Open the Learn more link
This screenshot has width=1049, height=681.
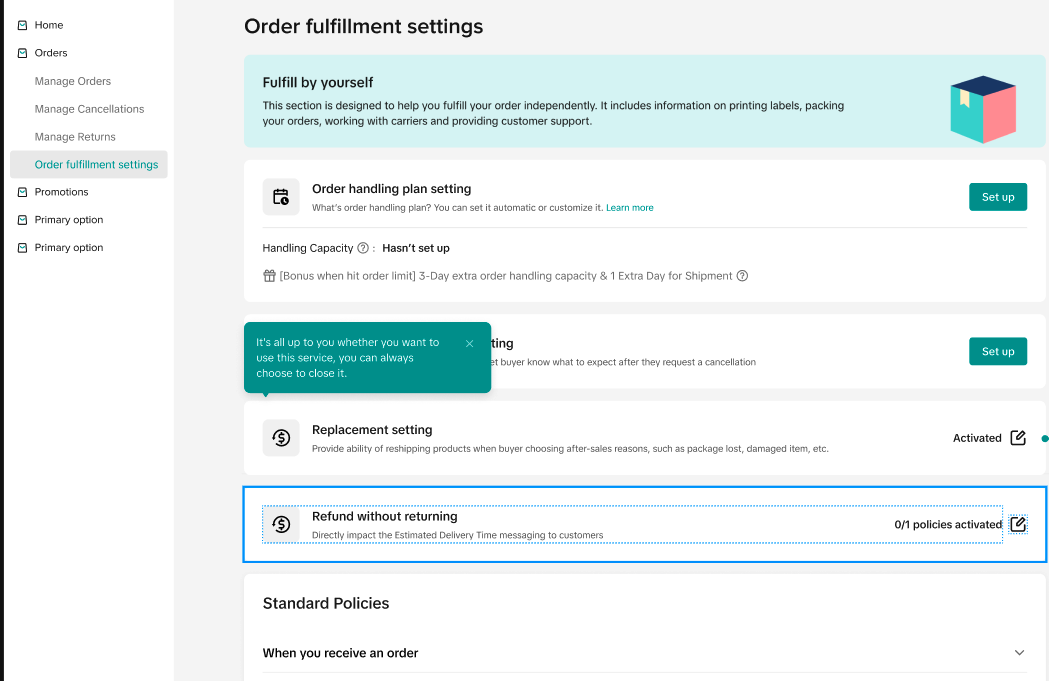(630, 208)
